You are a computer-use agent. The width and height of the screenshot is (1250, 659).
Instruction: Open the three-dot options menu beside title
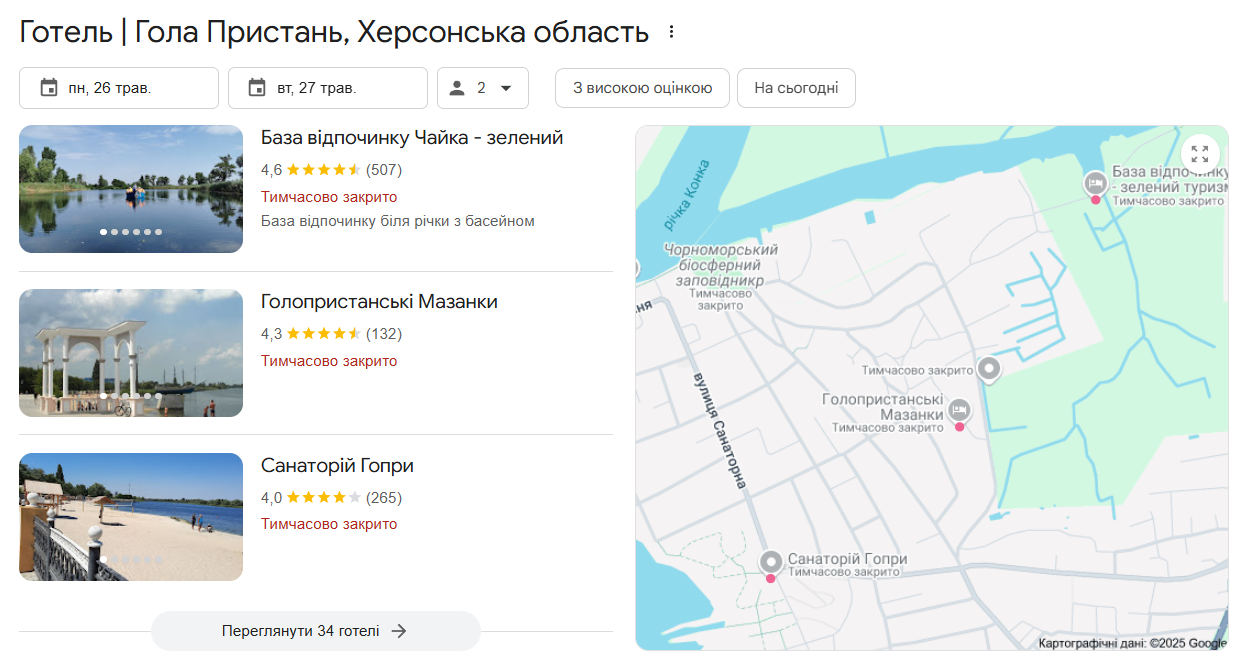[x=671, y=32]
